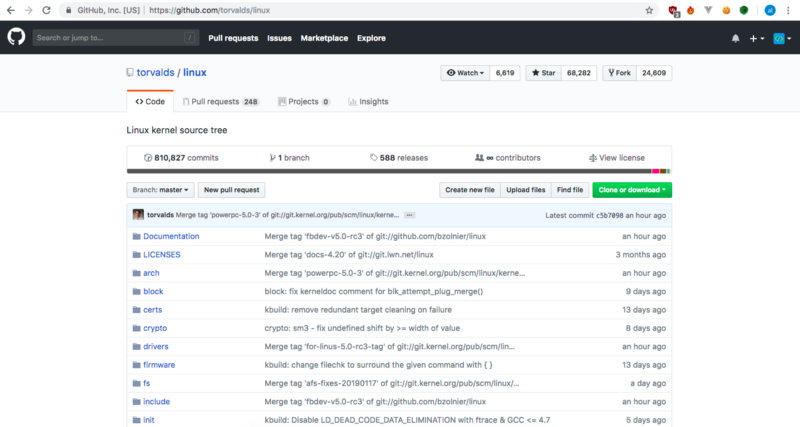Open Pull requests in top navigation
Screen dimensions: 800x427
(233, 38)
